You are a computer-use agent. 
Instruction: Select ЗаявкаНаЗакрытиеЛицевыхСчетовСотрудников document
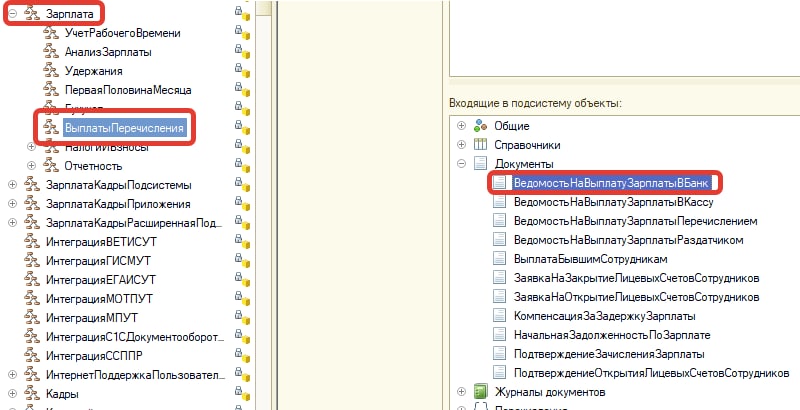(637, 278)
